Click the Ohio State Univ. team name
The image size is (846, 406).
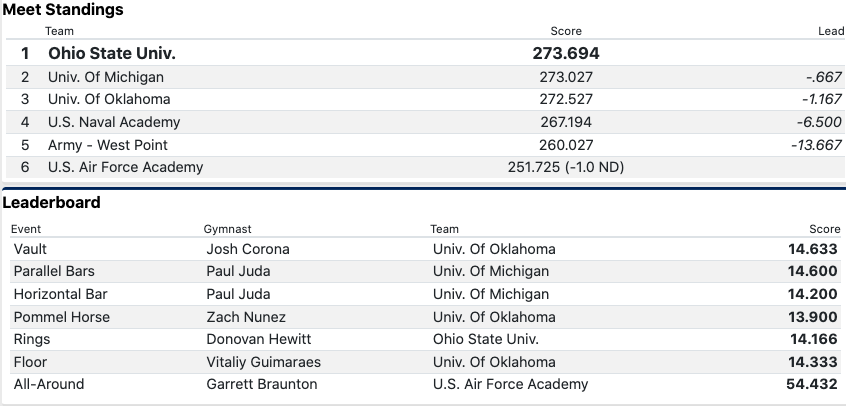[118, 53]
